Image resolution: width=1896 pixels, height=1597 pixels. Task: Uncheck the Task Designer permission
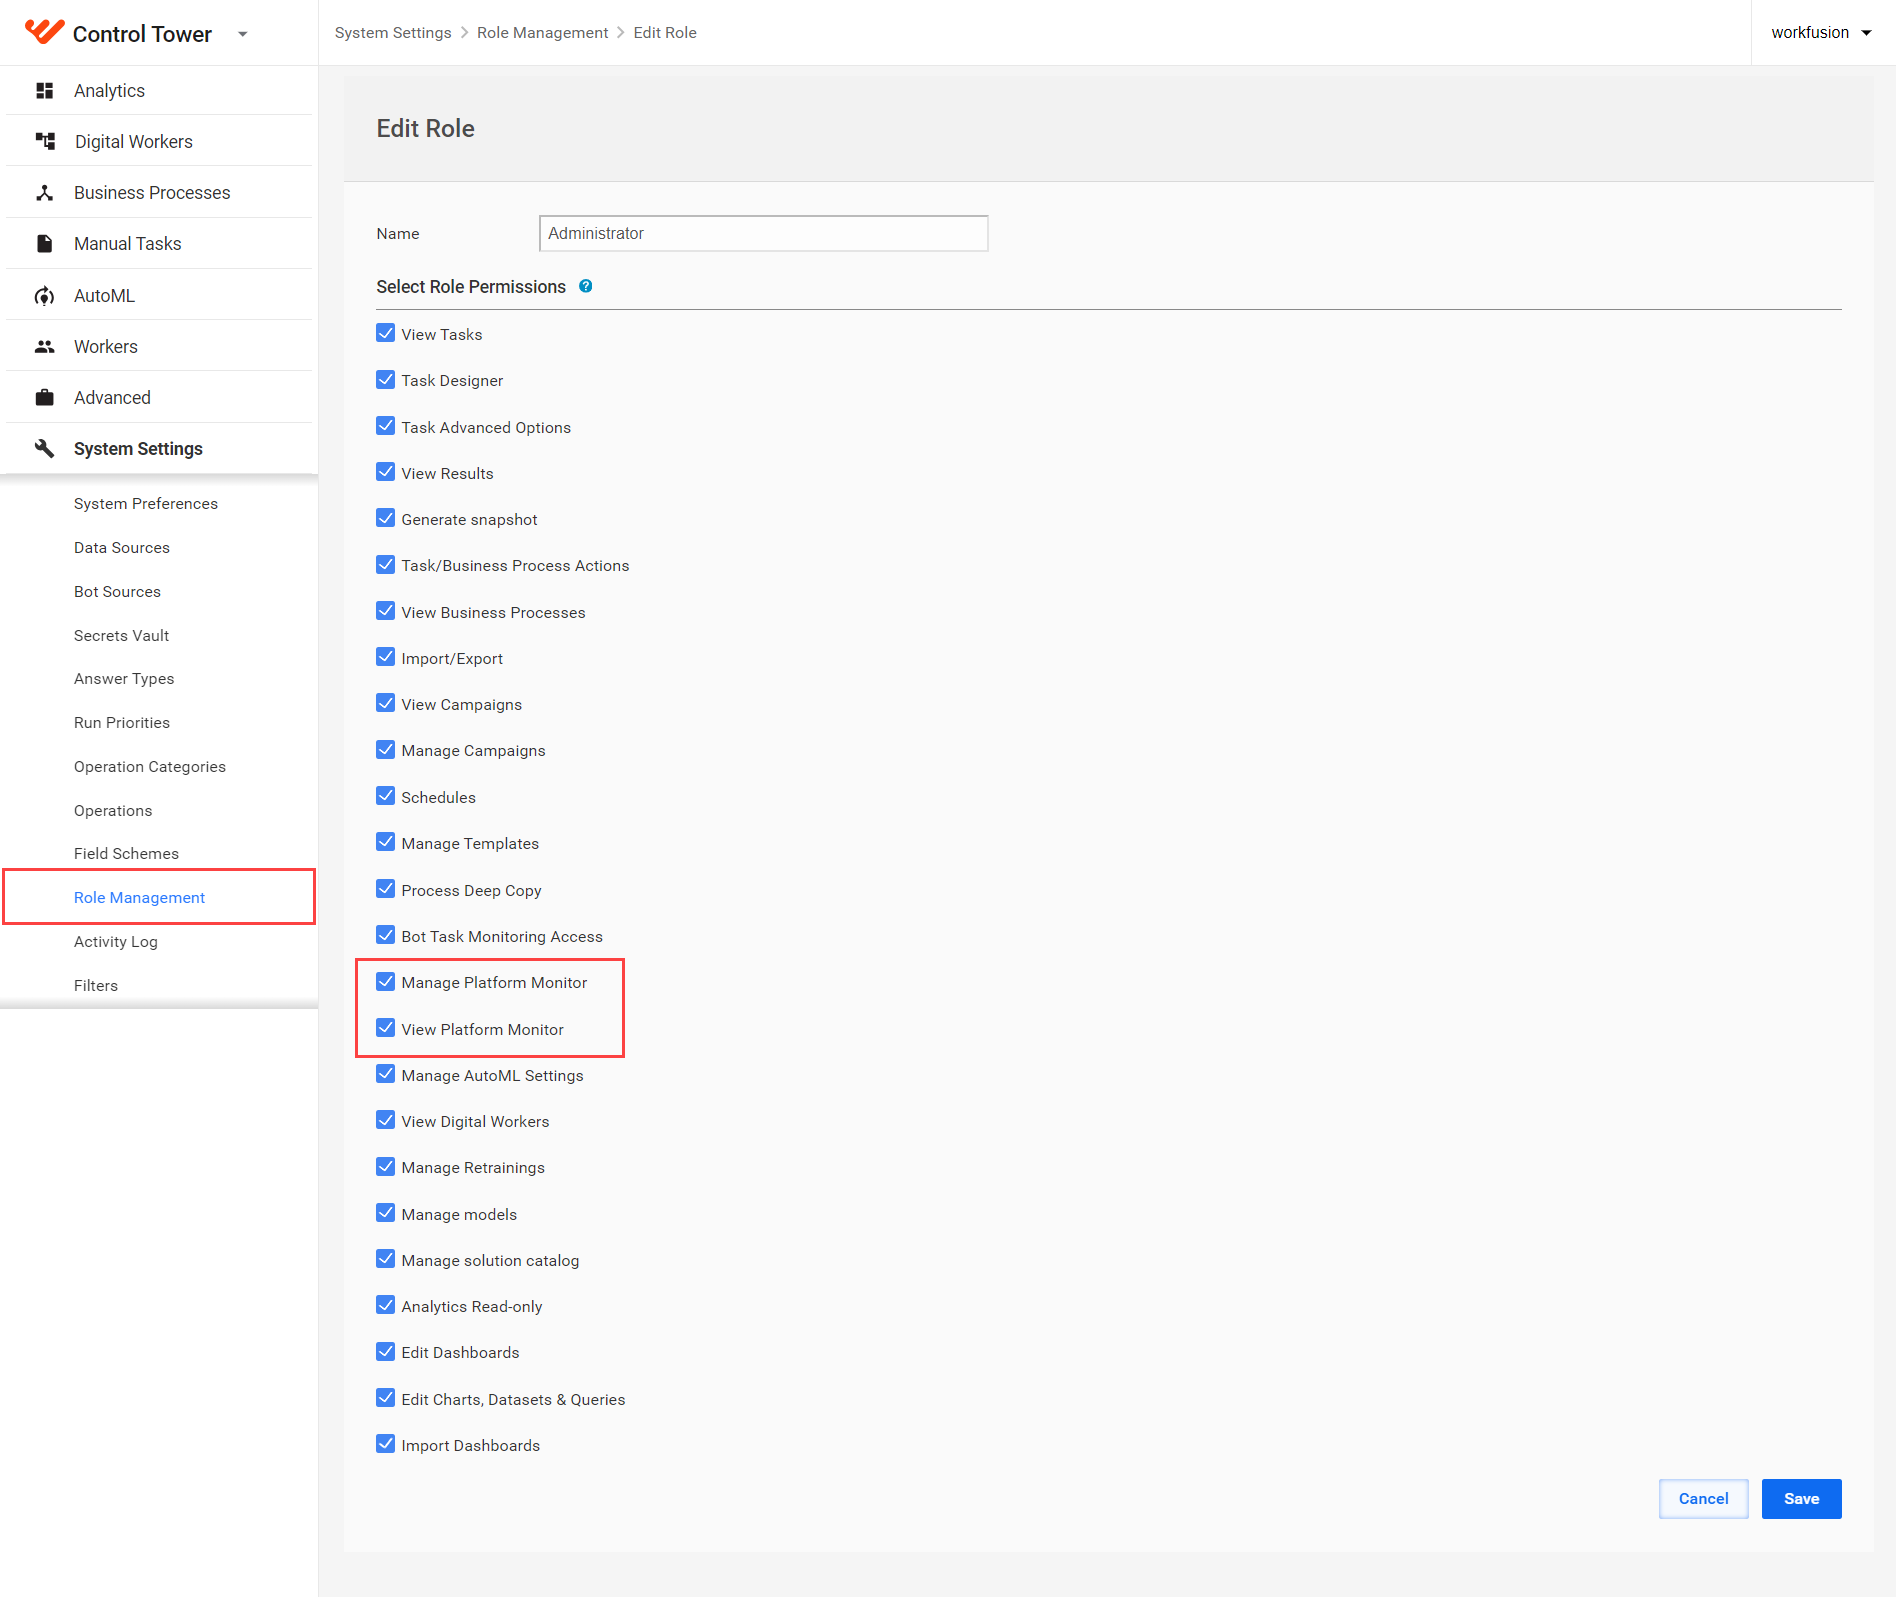[386, 379]
